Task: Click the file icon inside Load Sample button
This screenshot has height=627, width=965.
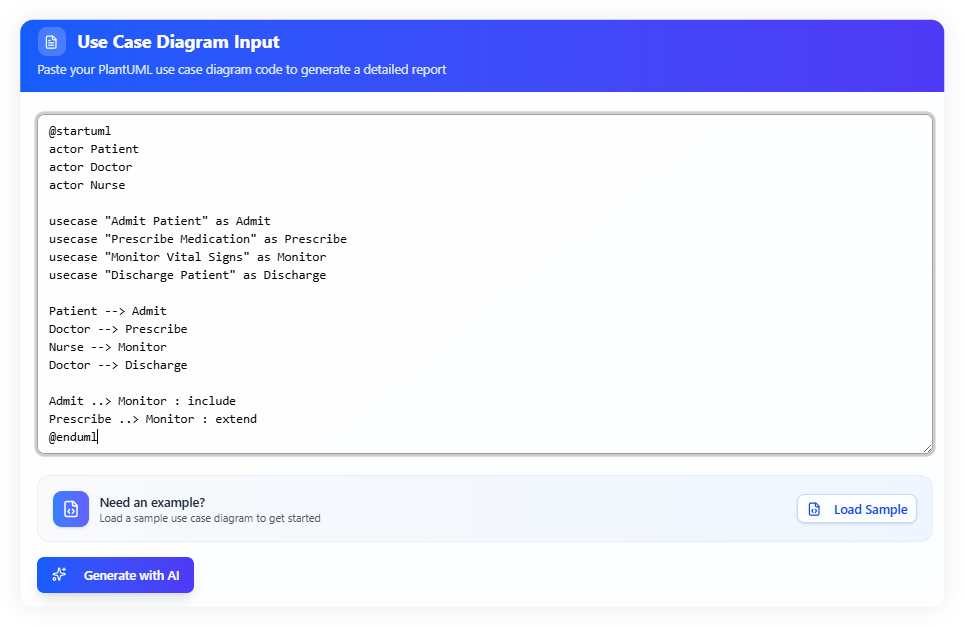Action: 814,509
